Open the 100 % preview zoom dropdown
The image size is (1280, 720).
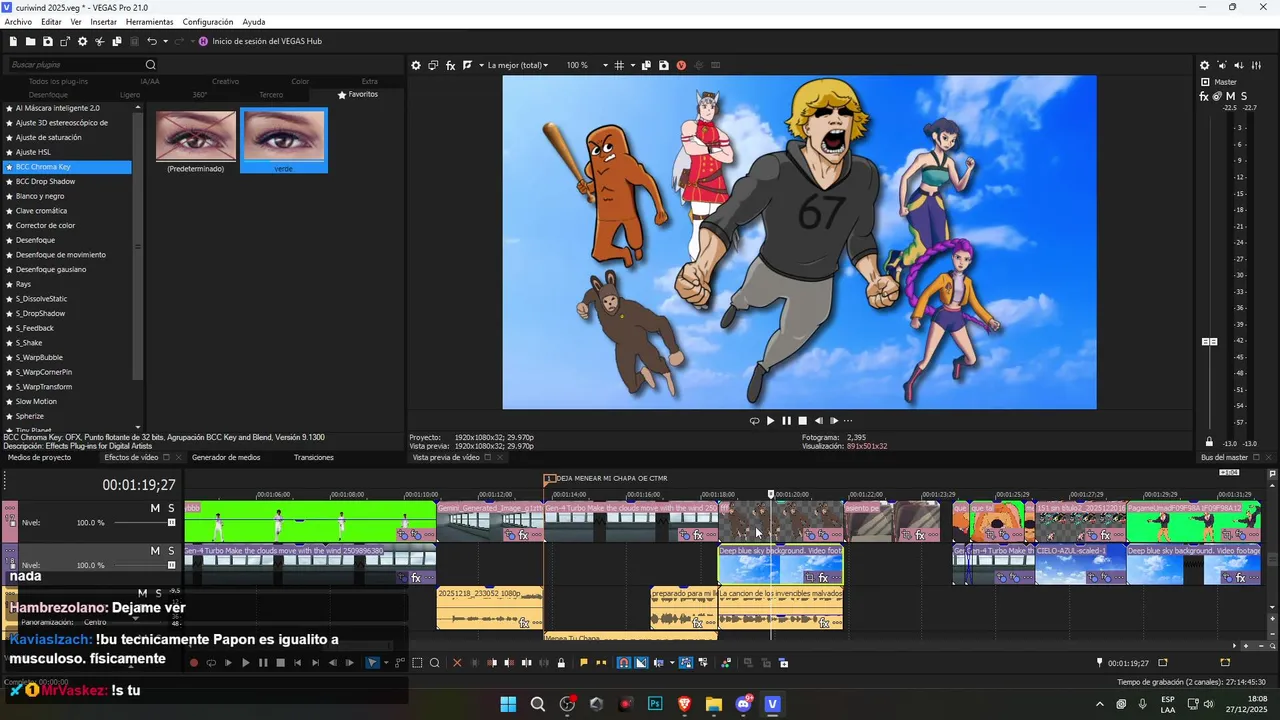click(x=588, y=65)
